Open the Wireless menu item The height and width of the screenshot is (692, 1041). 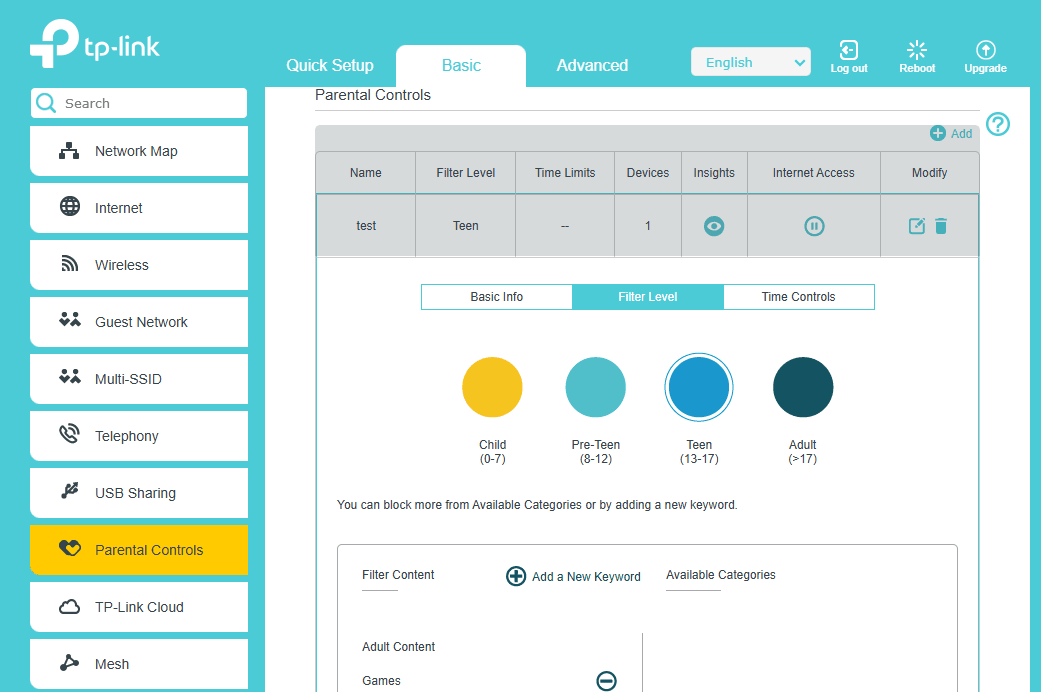[x=139, y=265]
